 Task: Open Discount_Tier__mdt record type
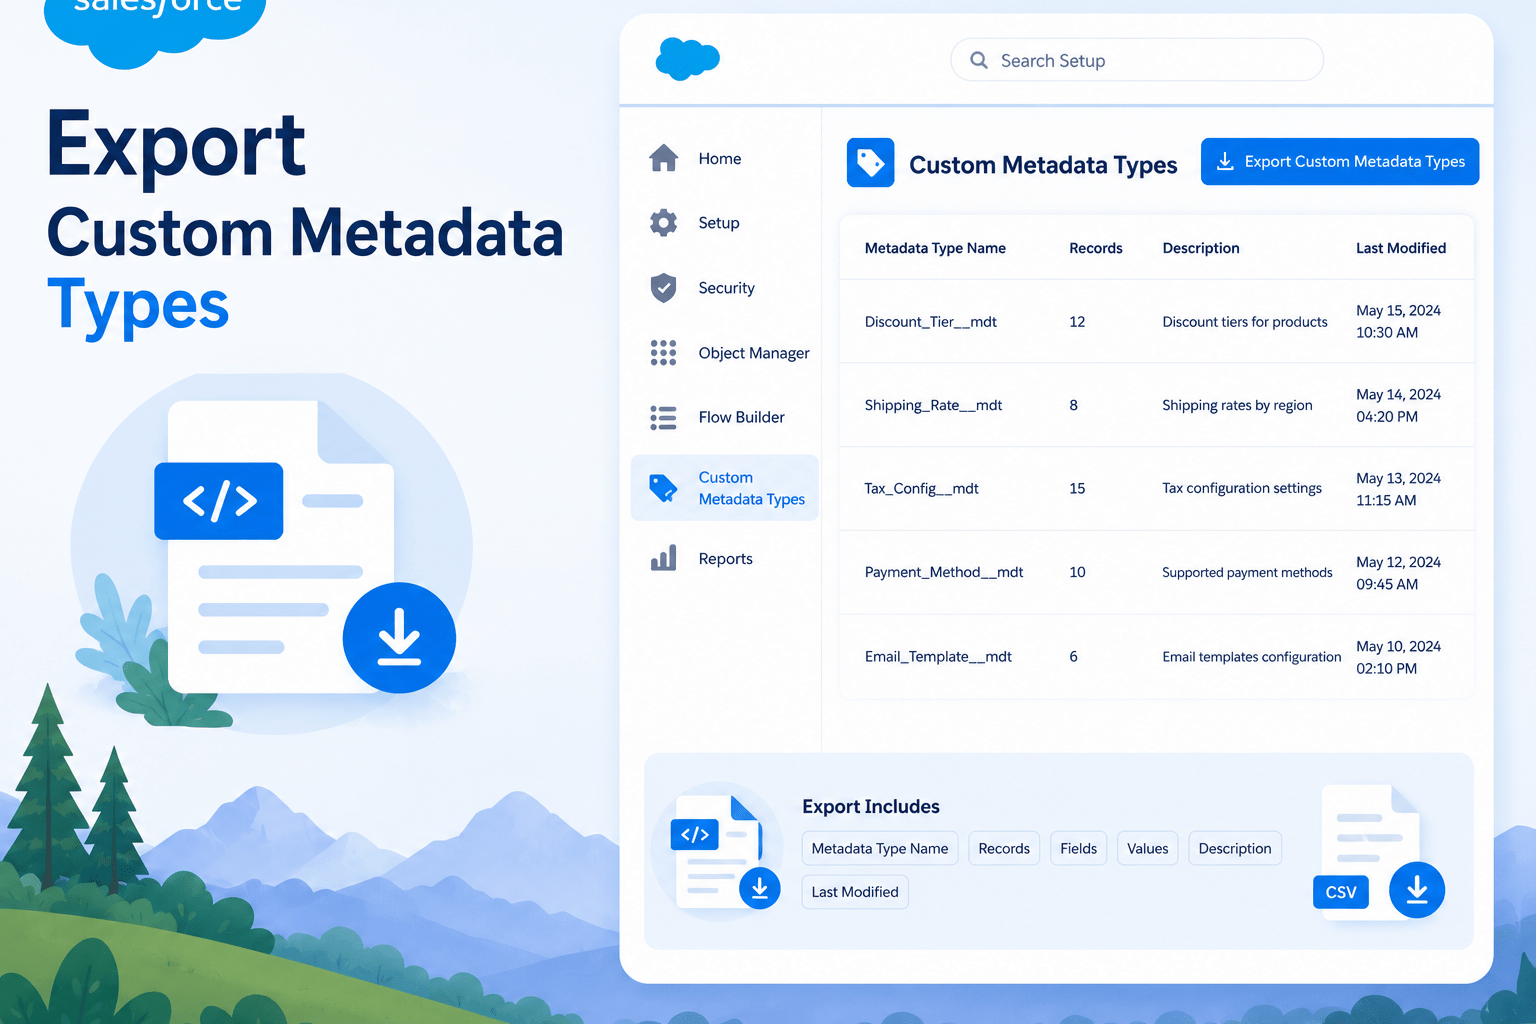click(x=931, y=322)
